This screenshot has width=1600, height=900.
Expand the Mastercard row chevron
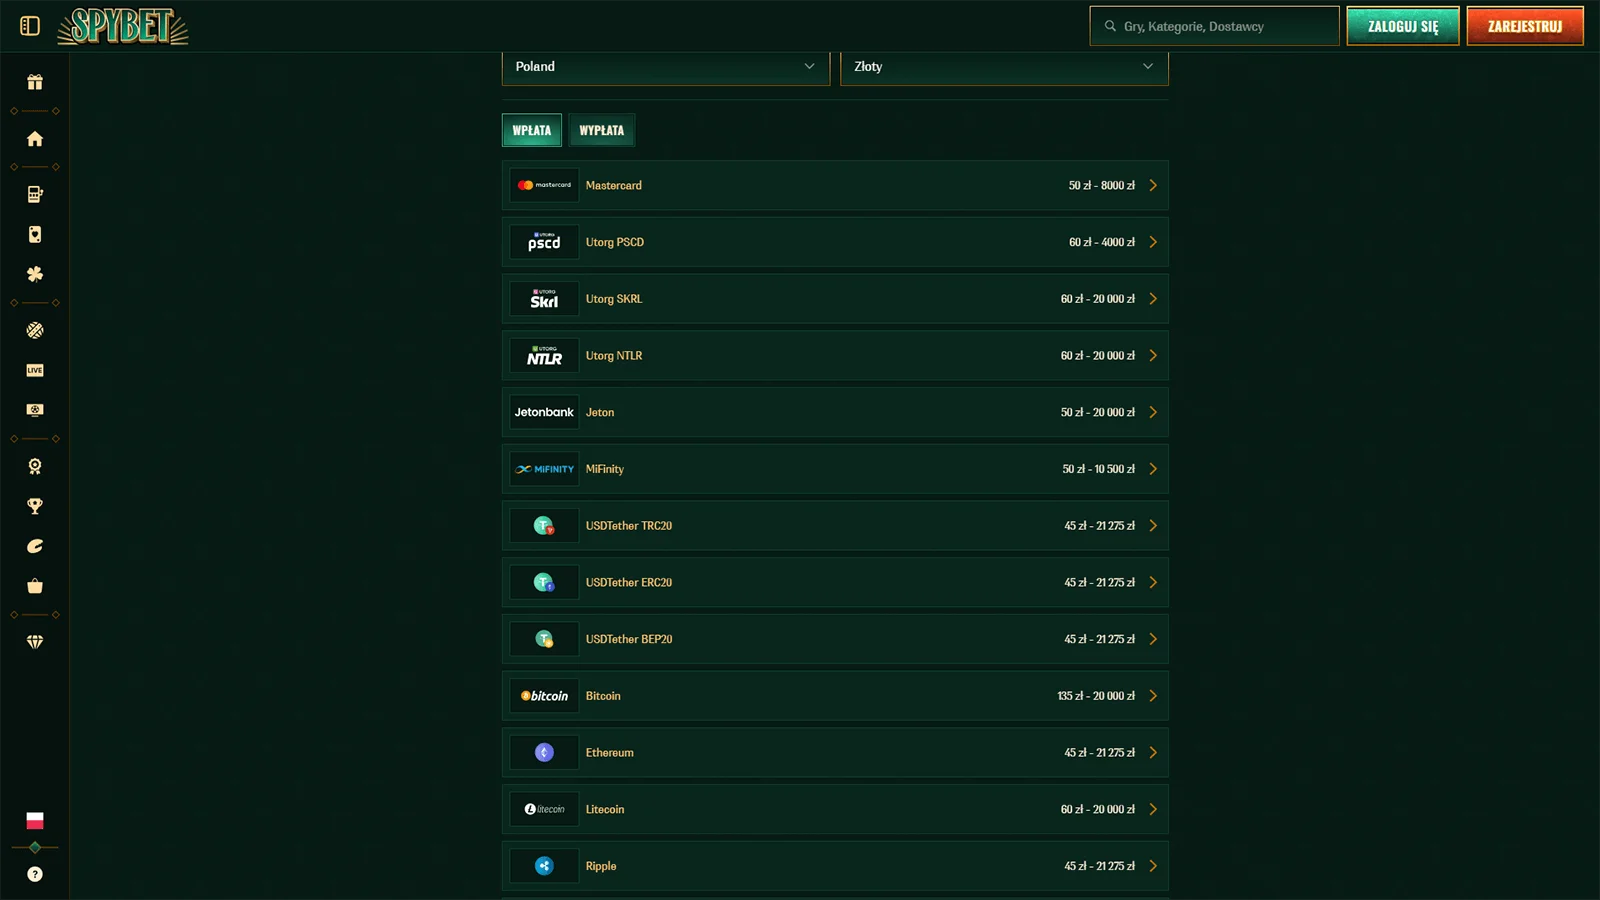coord(1153,185)
